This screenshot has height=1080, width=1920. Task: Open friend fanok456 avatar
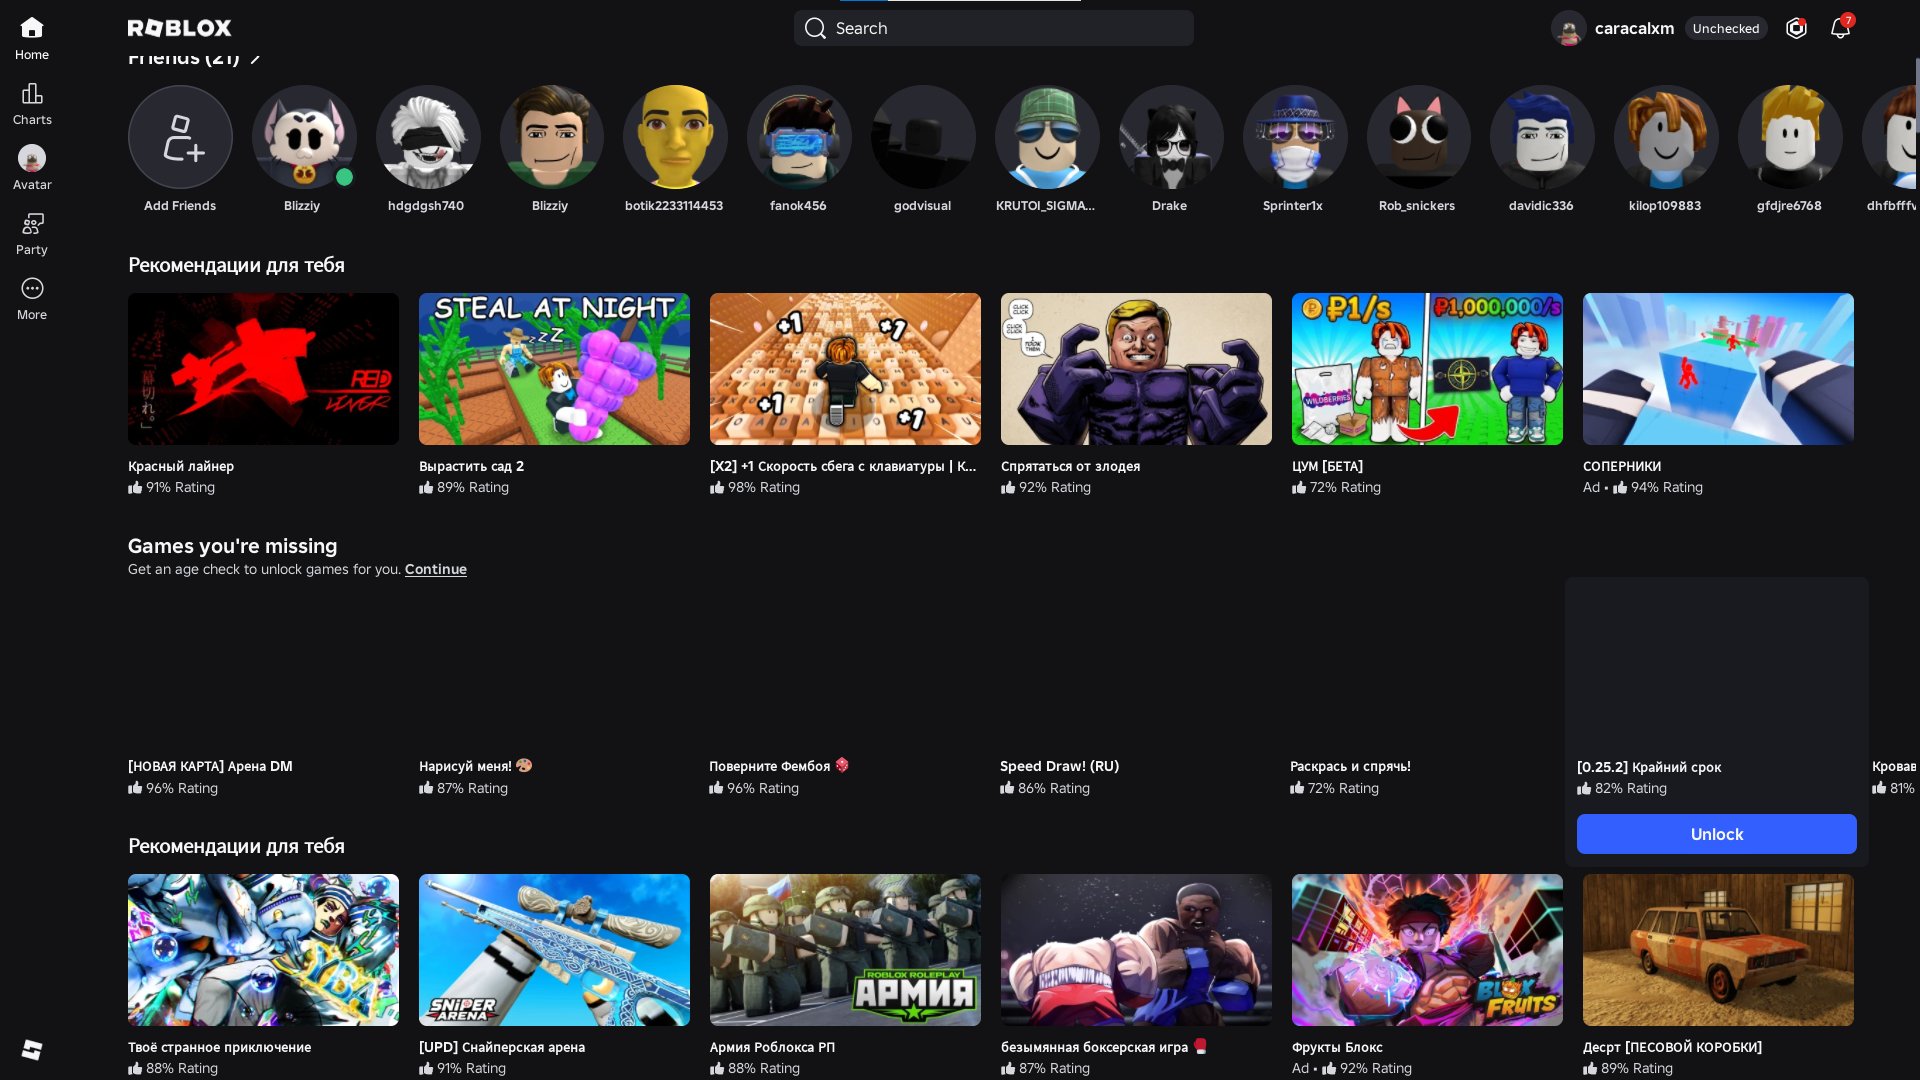tap(799, 137)
